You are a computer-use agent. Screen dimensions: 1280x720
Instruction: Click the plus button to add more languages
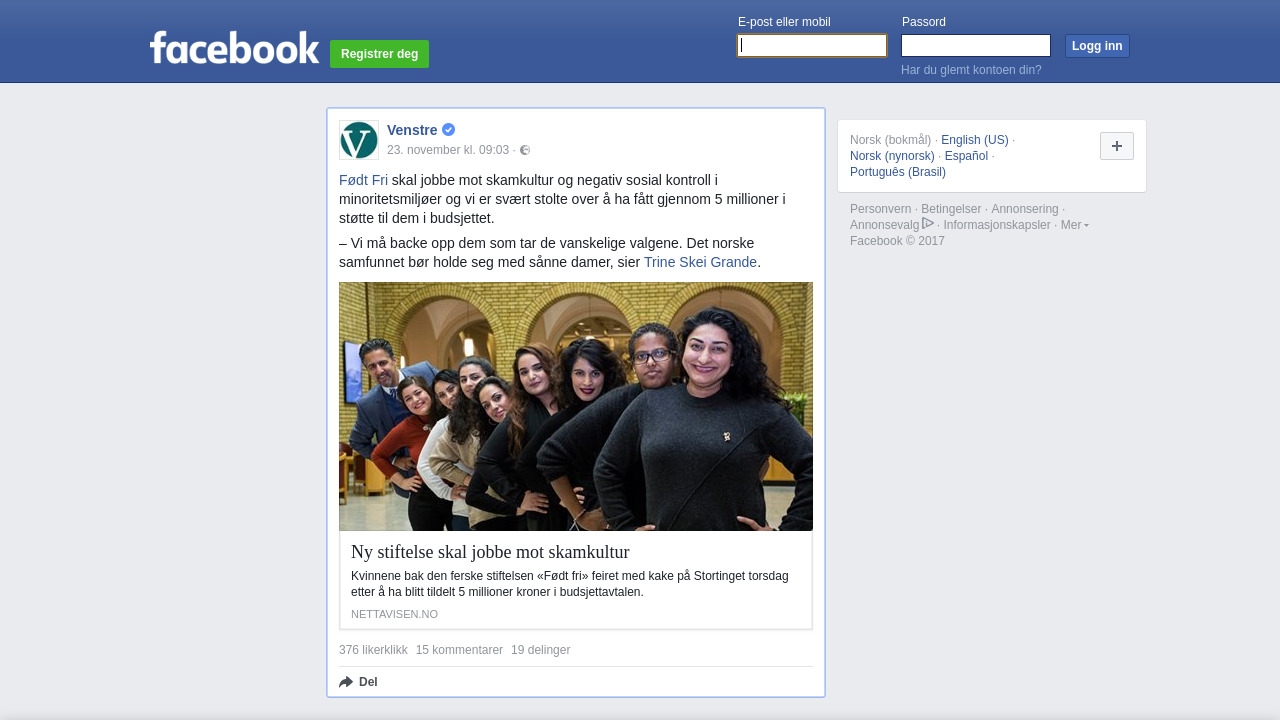coord(1117,146)
